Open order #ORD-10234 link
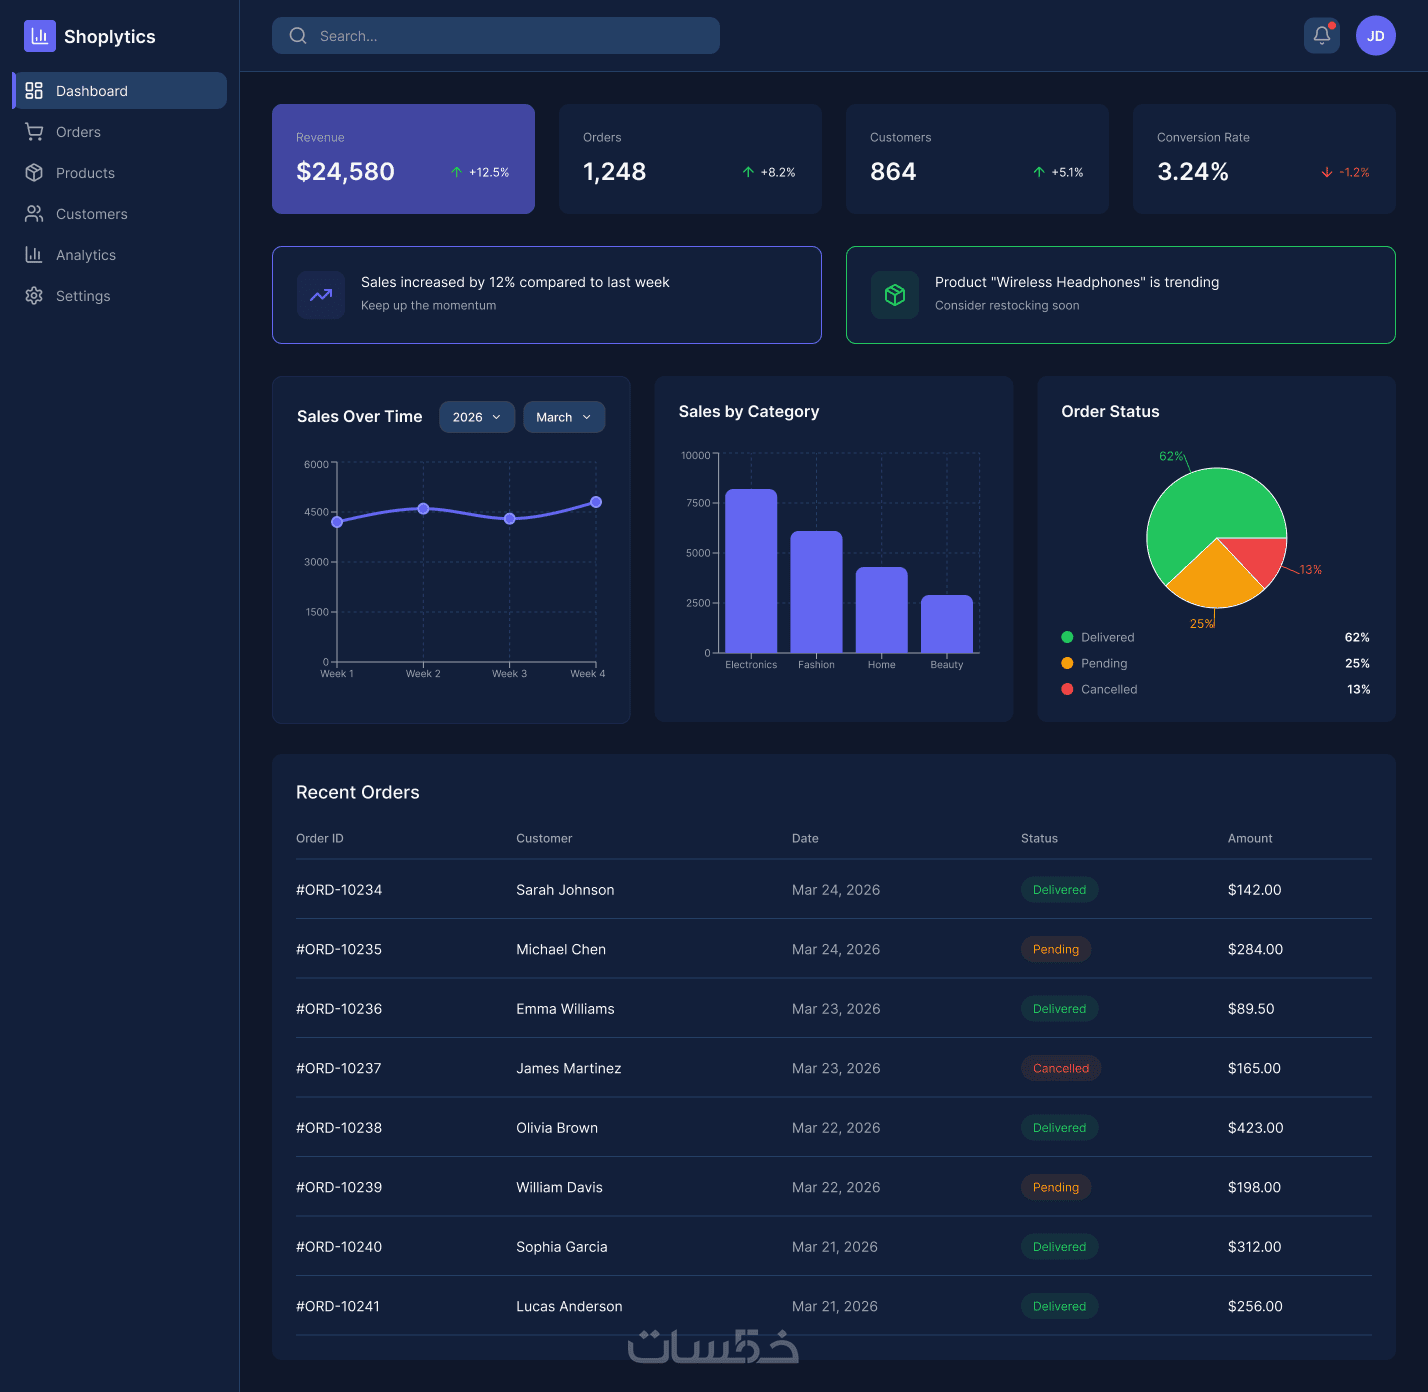The width and height of the screenshot is (1428, 1392). tap(339, 890)
